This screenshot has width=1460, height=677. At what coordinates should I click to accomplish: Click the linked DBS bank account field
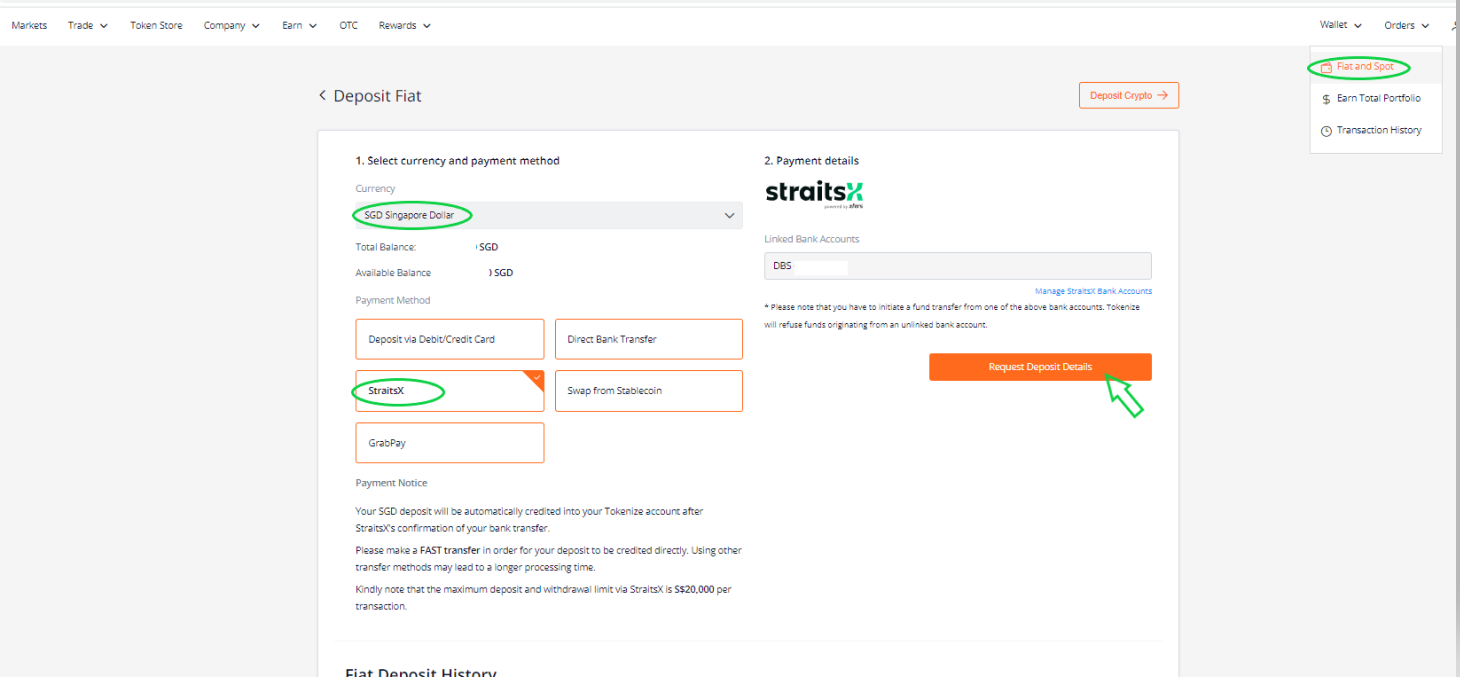[958, 266]
